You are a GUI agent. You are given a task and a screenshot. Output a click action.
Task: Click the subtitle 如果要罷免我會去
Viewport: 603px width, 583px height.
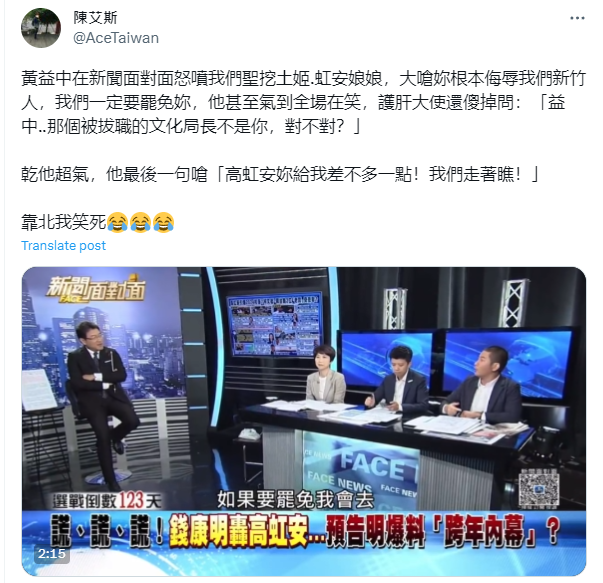pos(295,500)
